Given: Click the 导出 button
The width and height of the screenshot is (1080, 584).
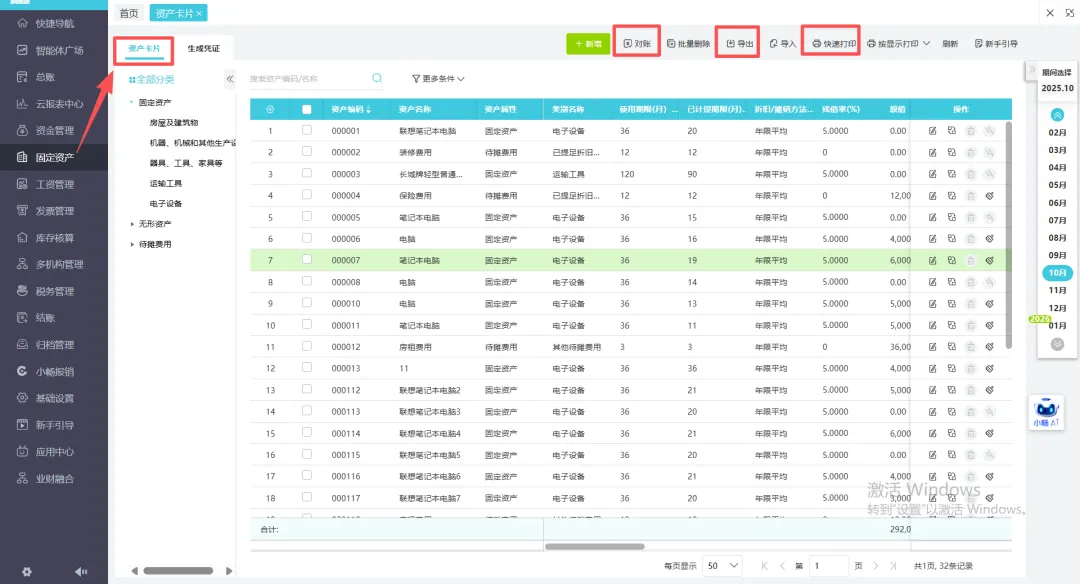Looking at the screenshot, I should click(740, 43).
